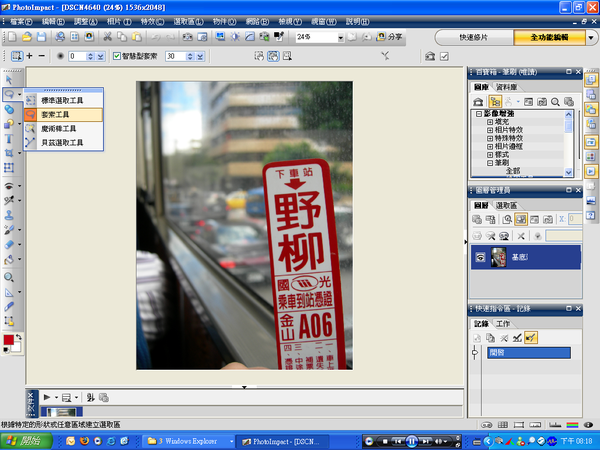Image resolution: width=600 pixels, height=450 pixels.
Task: Switch to Windows Explorer taskbar button
Action: (x=189, y=442)
